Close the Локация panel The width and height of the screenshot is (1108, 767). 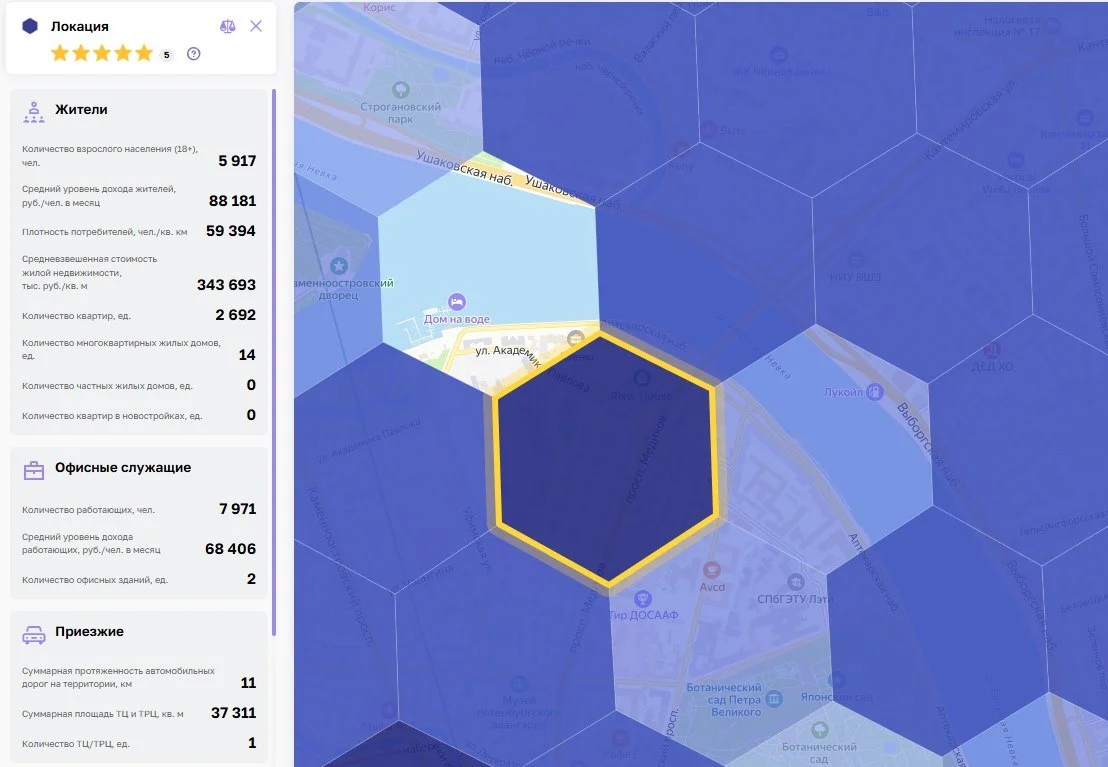pos(256,26)
